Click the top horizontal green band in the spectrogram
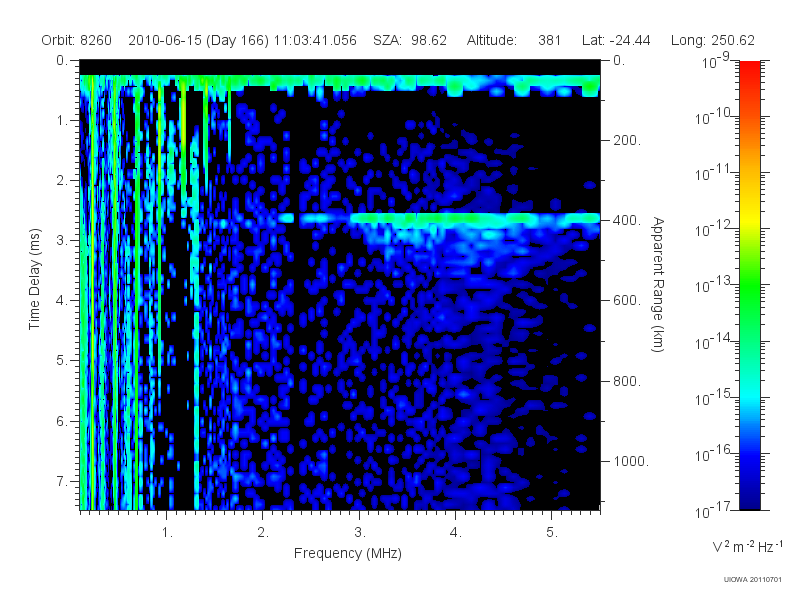 [340, 81]
